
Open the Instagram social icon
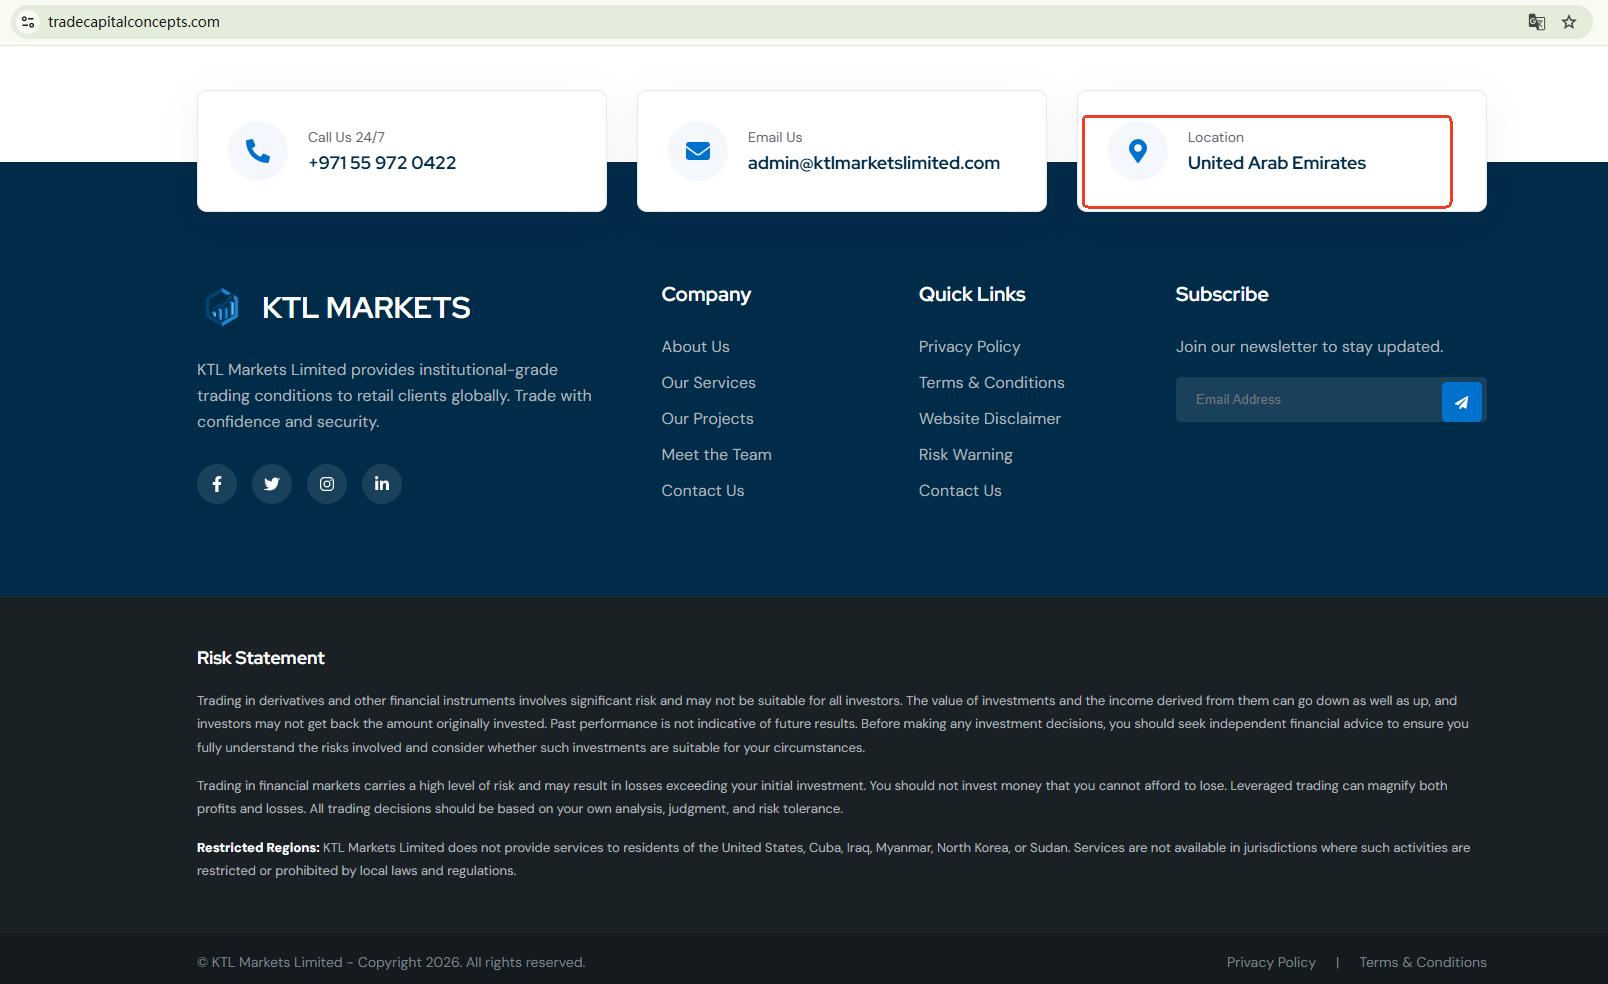(x=327, y=484)
